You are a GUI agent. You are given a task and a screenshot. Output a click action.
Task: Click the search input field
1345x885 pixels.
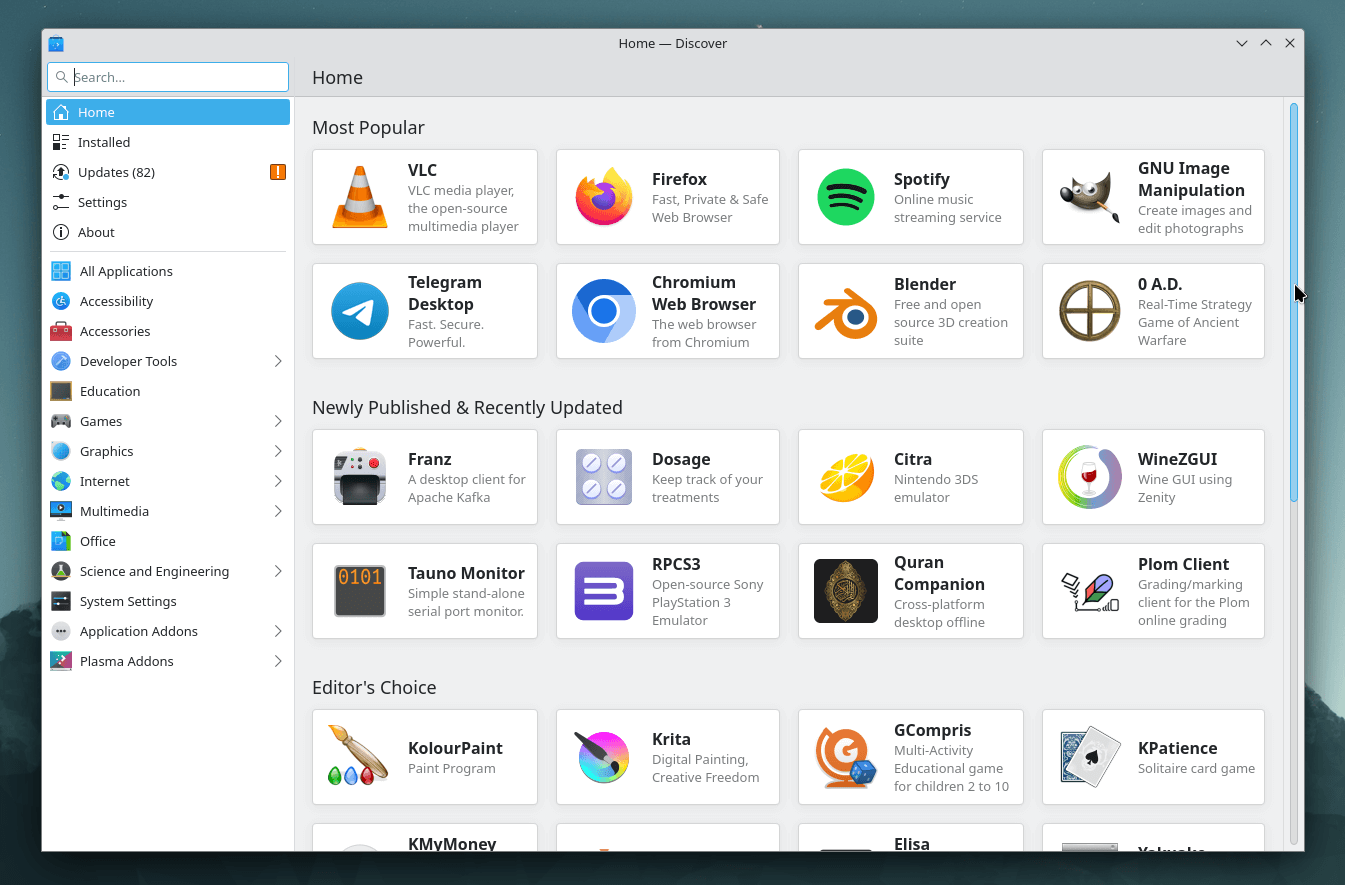click(x=167, y=77)
